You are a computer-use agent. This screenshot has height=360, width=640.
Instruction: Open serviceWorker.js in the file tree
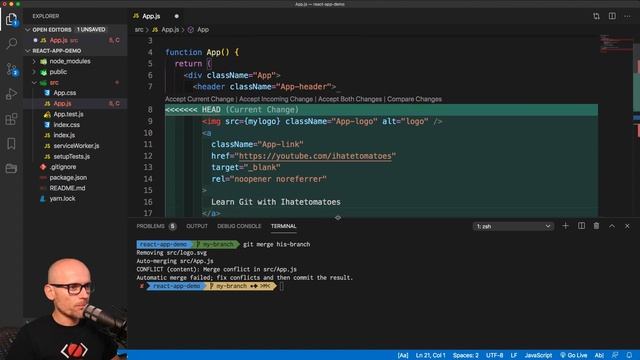tap(76, 146)
